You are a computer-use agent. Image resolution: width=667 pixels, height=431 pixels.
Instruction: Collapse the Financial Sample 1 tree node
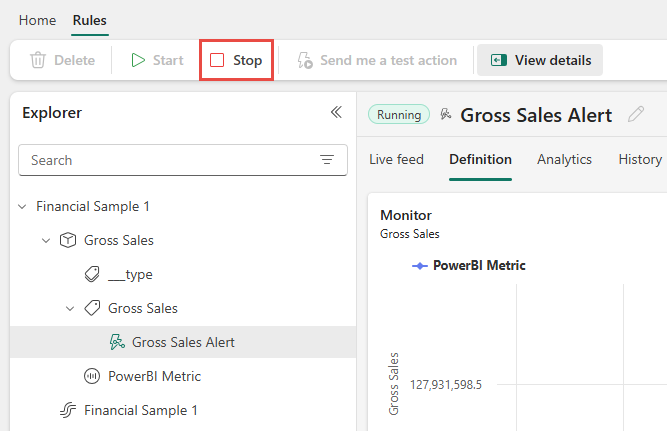[22, 206]
